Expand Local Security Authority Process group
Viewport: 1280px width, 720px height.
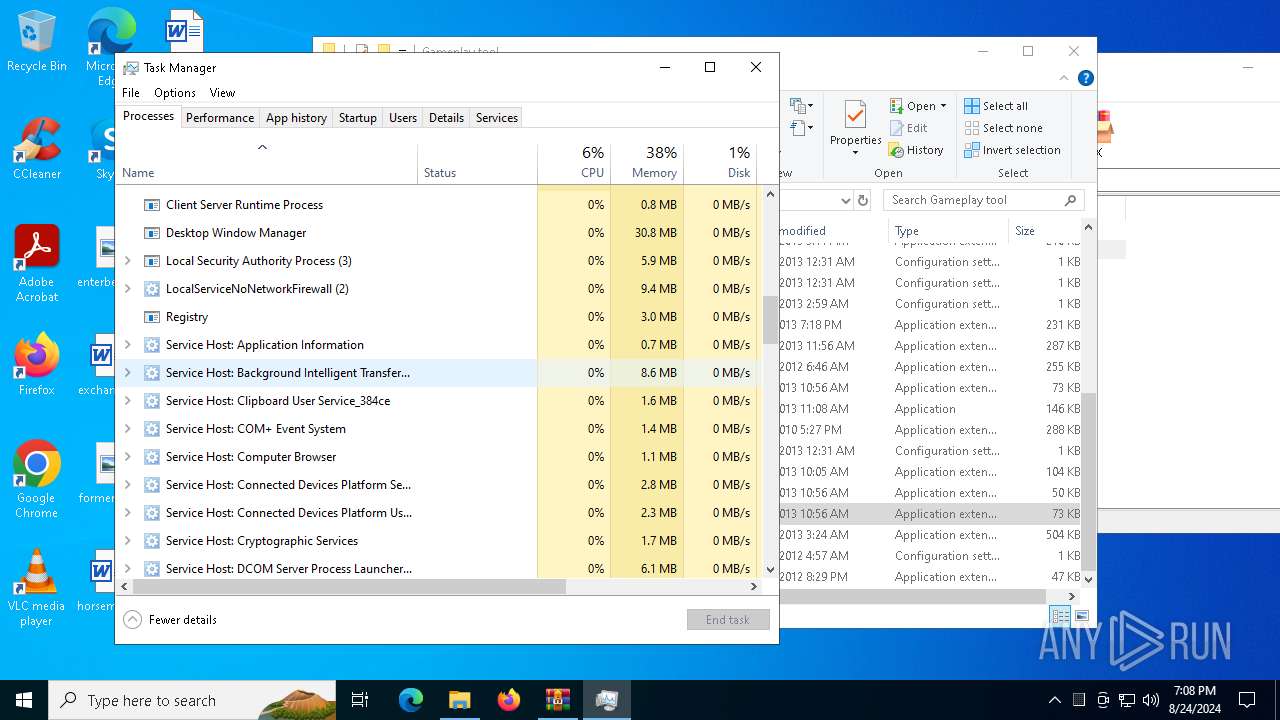pos(127,261)
